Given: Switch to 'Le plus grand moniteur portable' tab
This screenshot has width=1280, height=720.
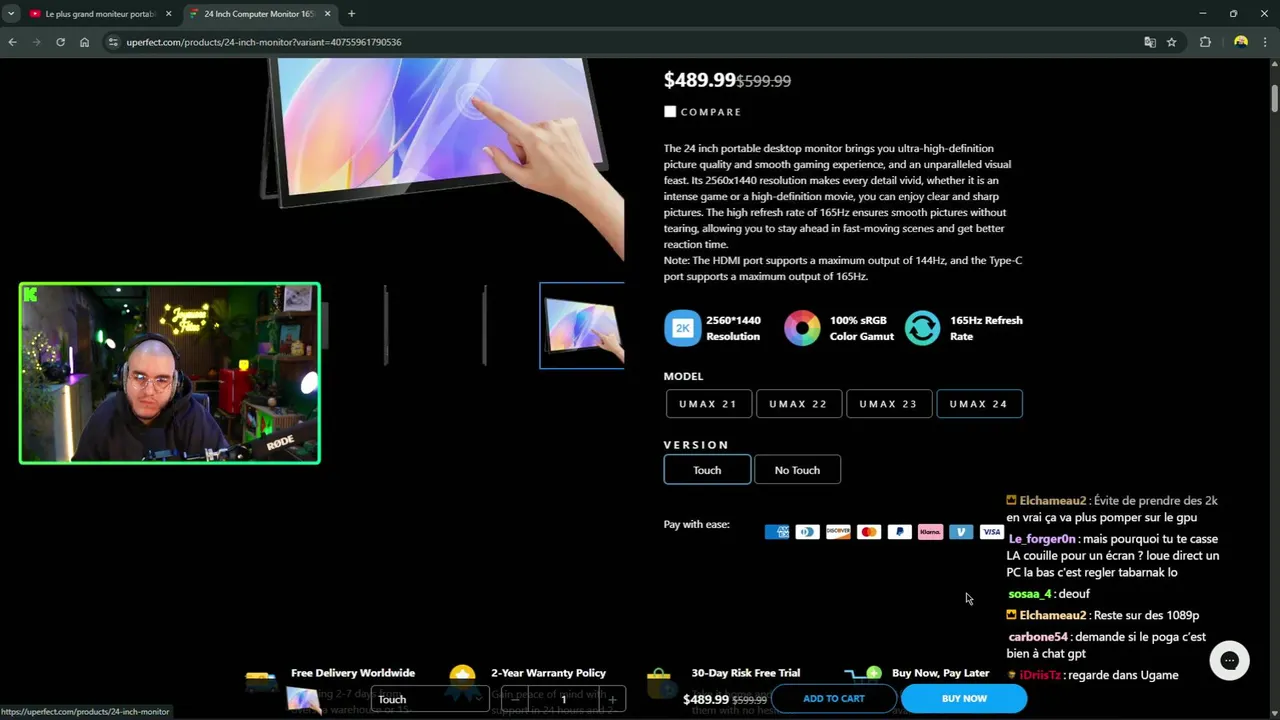Looking at the screenshot, I should [x=100, y=14].
